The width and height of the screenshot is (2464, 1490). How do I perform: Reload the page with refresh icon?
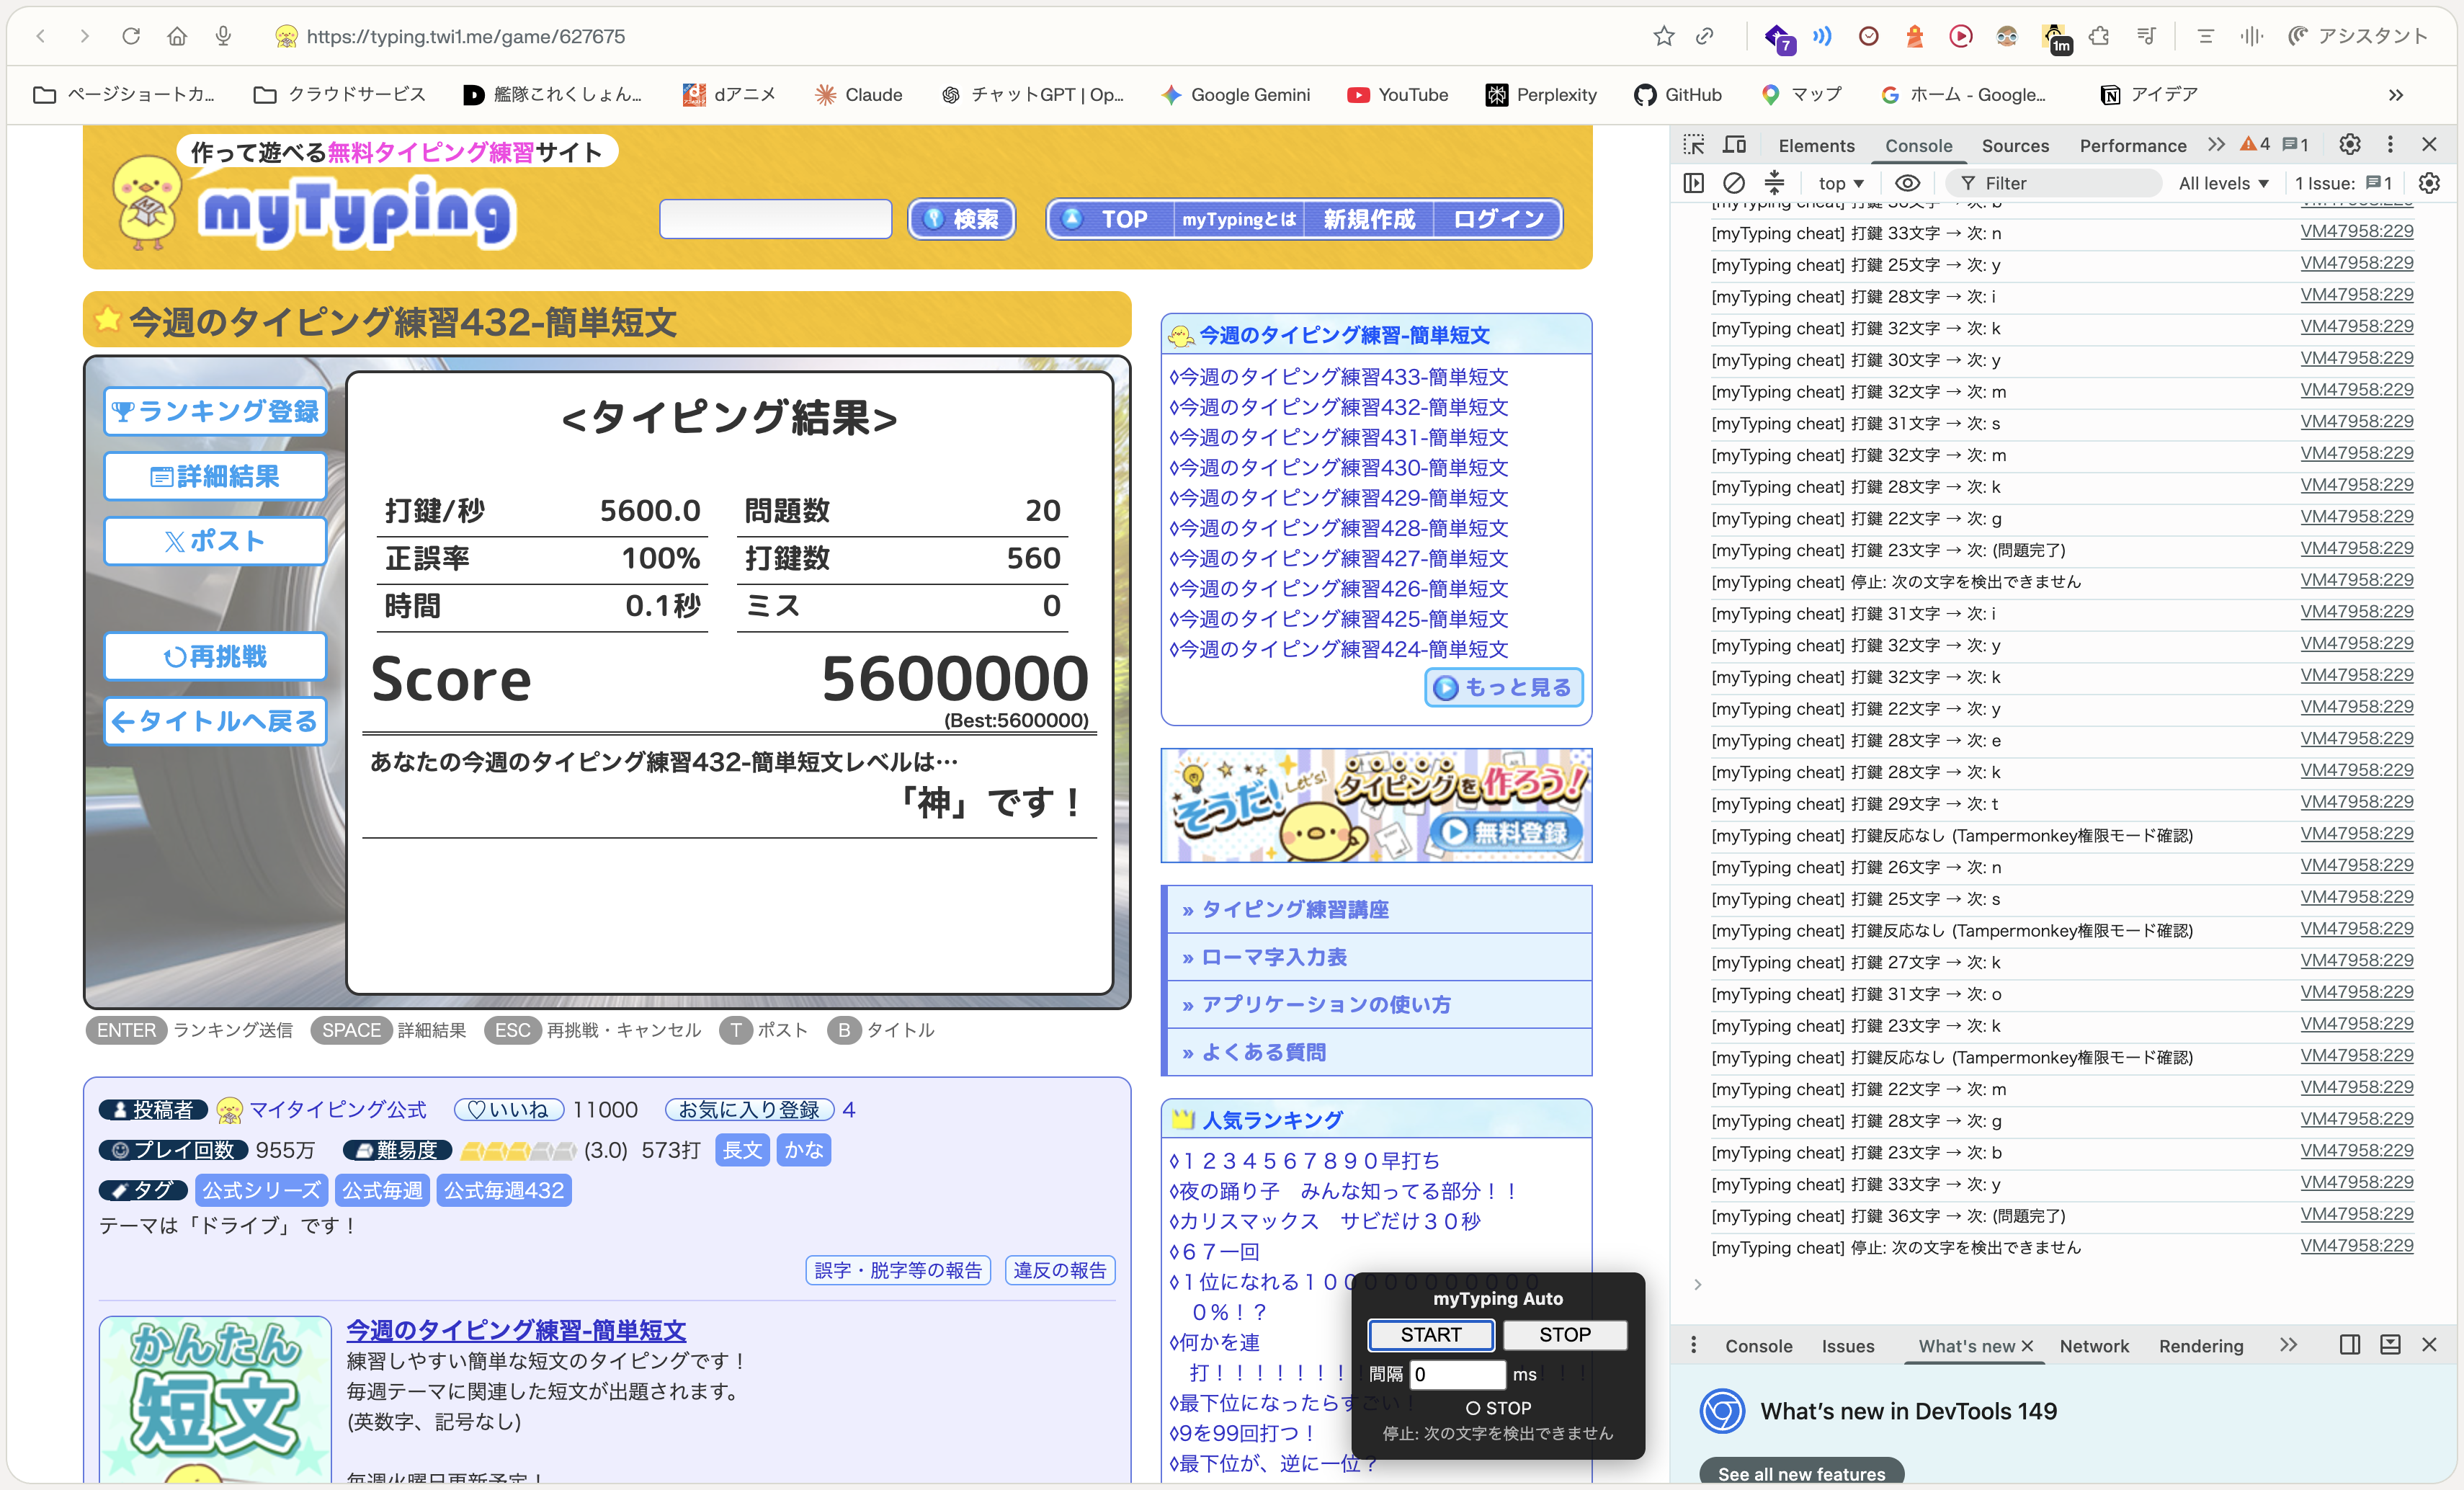pyautogui.click(x=131, y=36)
